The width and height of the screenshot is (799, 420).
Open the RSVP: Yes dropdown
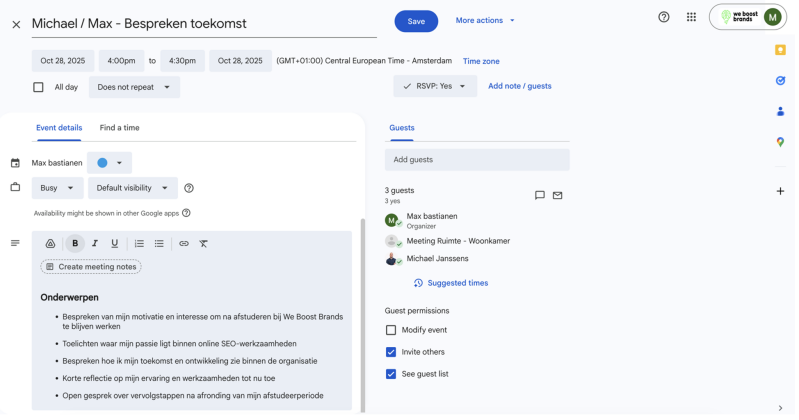tap(435, 86)
